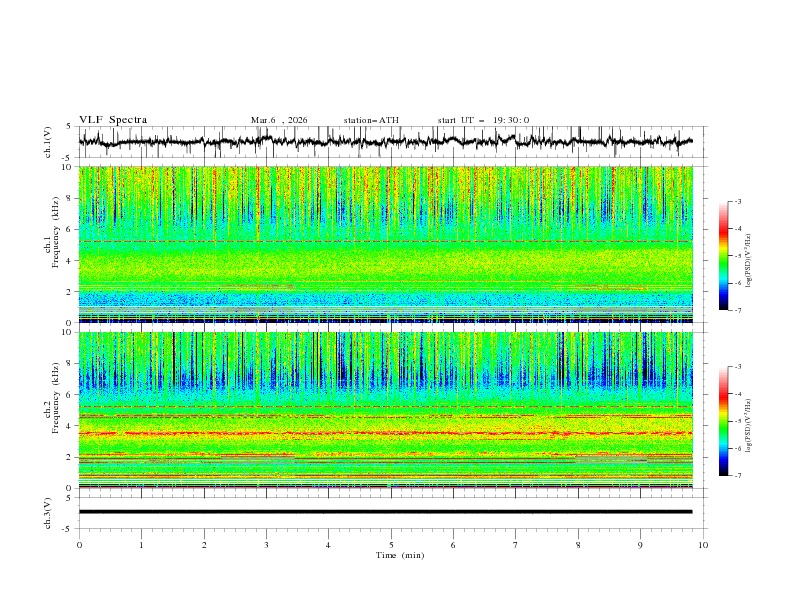Screen dimensions: 792x612
Task: Click the 3 minute tick on time axis
Action: [266, 544]
